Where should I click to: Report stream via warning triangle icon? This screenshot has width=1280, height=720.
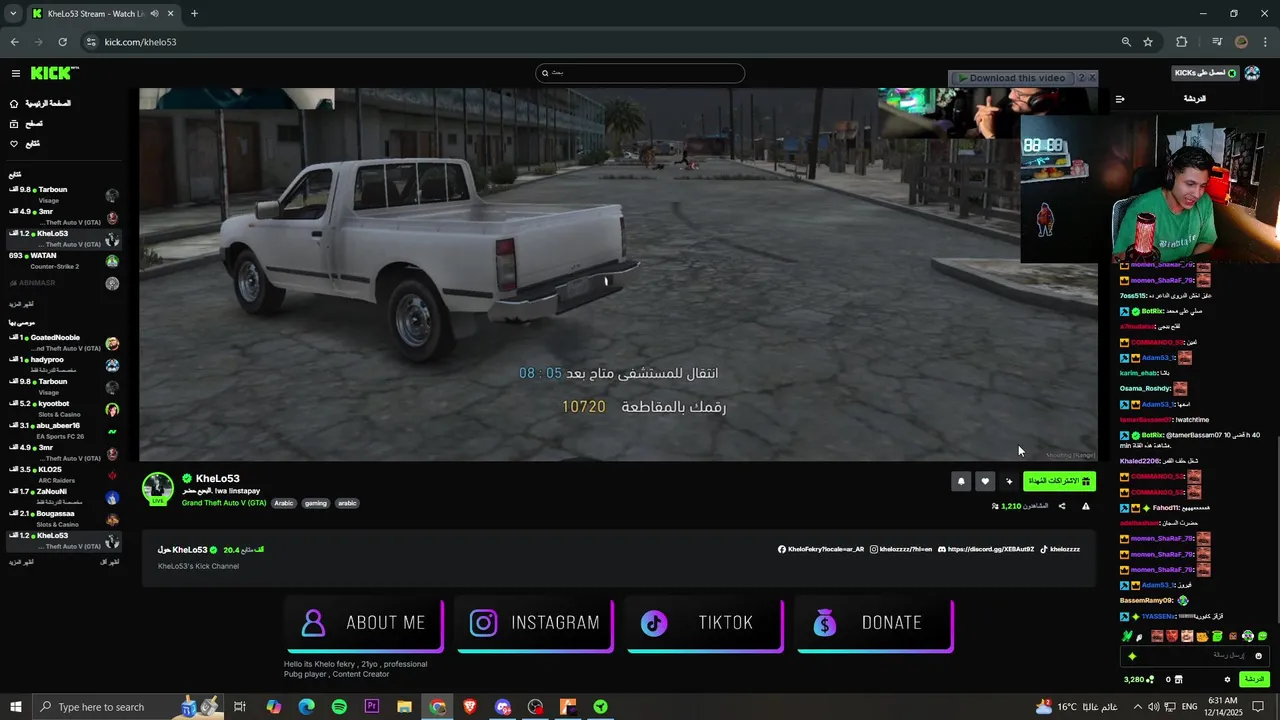(1086, 506)
